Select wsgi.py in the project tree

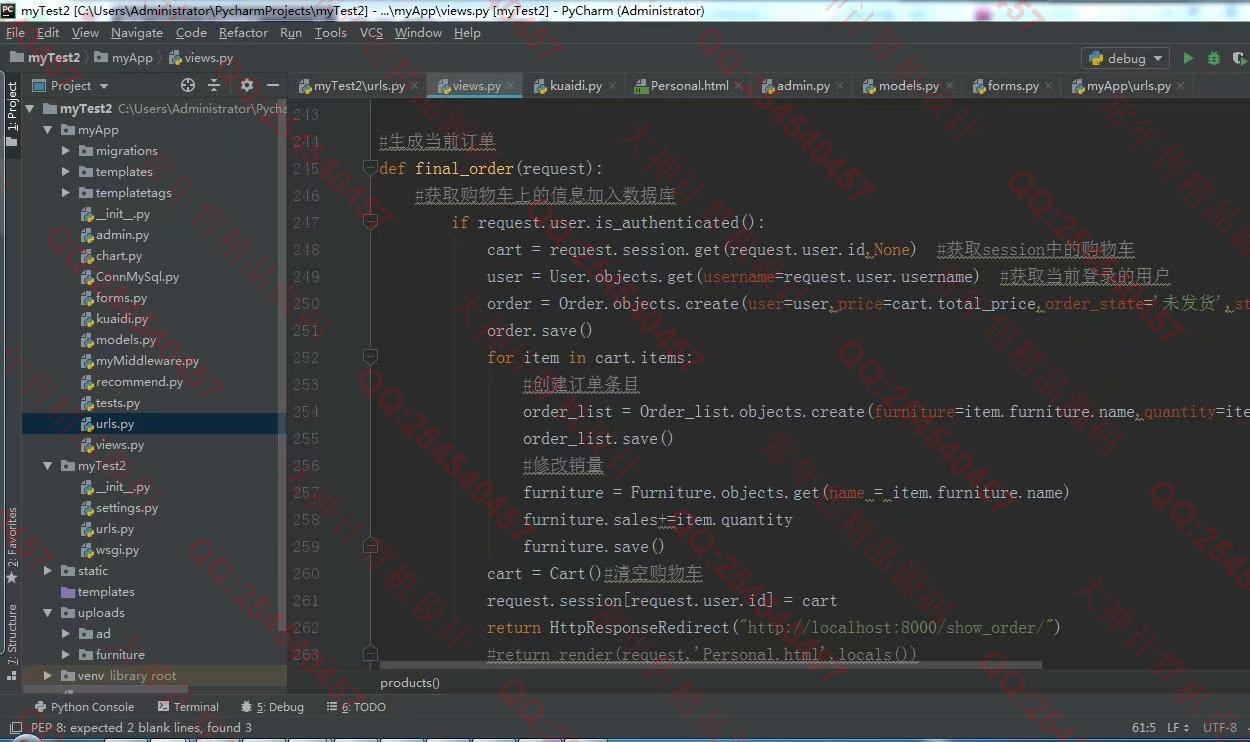click(x=117, y=550)
